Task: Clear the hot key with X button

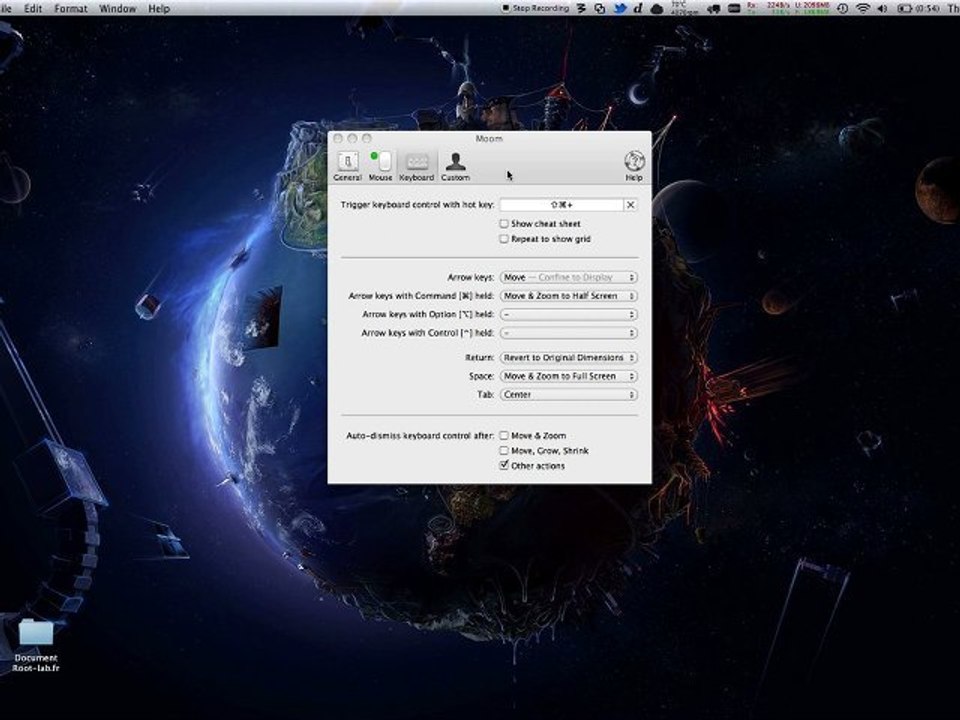Action: [630, 205]
